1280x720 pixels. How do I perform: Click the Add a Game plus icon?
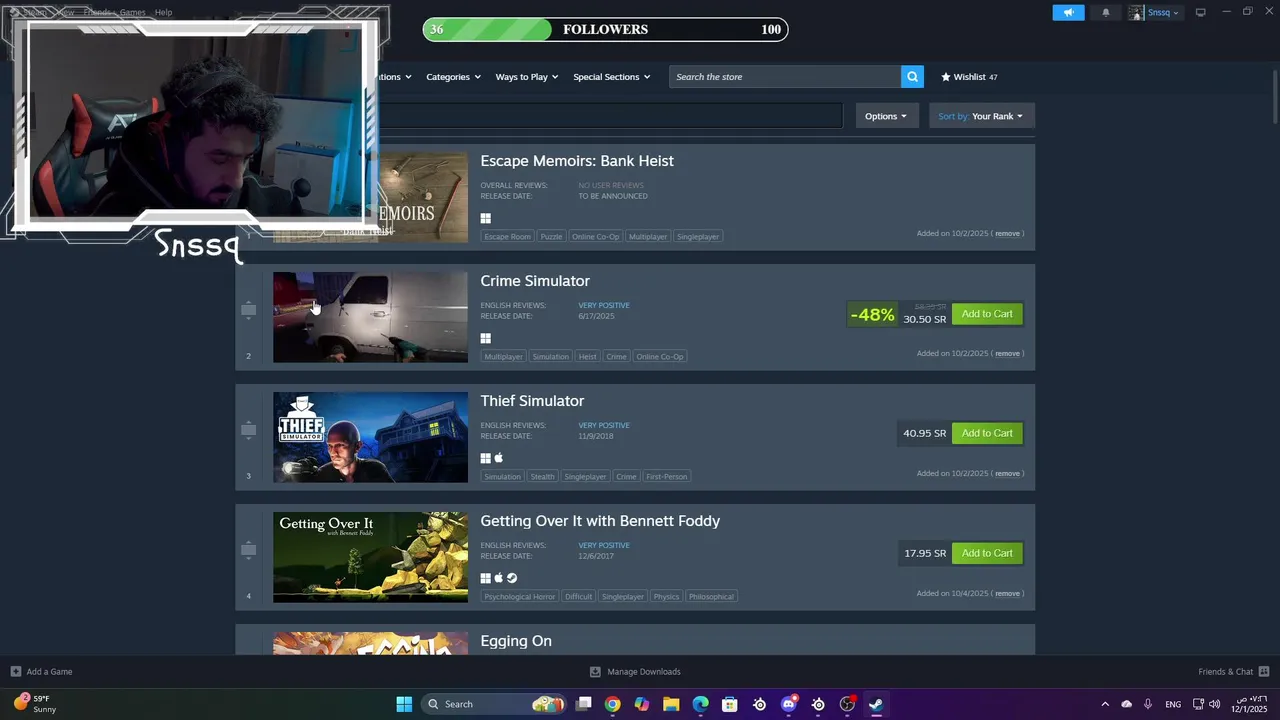tap(15, 671)
